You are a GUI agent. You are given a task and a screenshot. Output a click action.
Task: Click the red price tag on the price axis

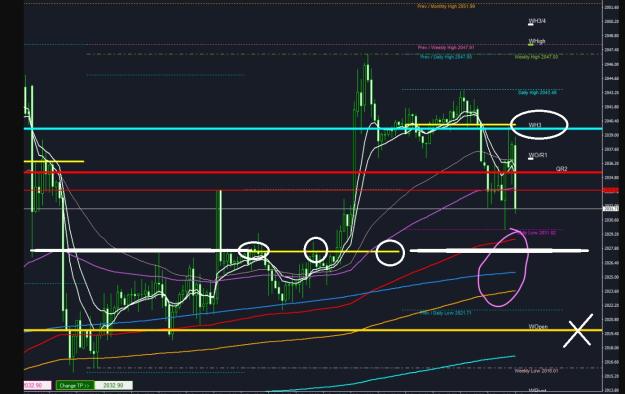point(610,191)
